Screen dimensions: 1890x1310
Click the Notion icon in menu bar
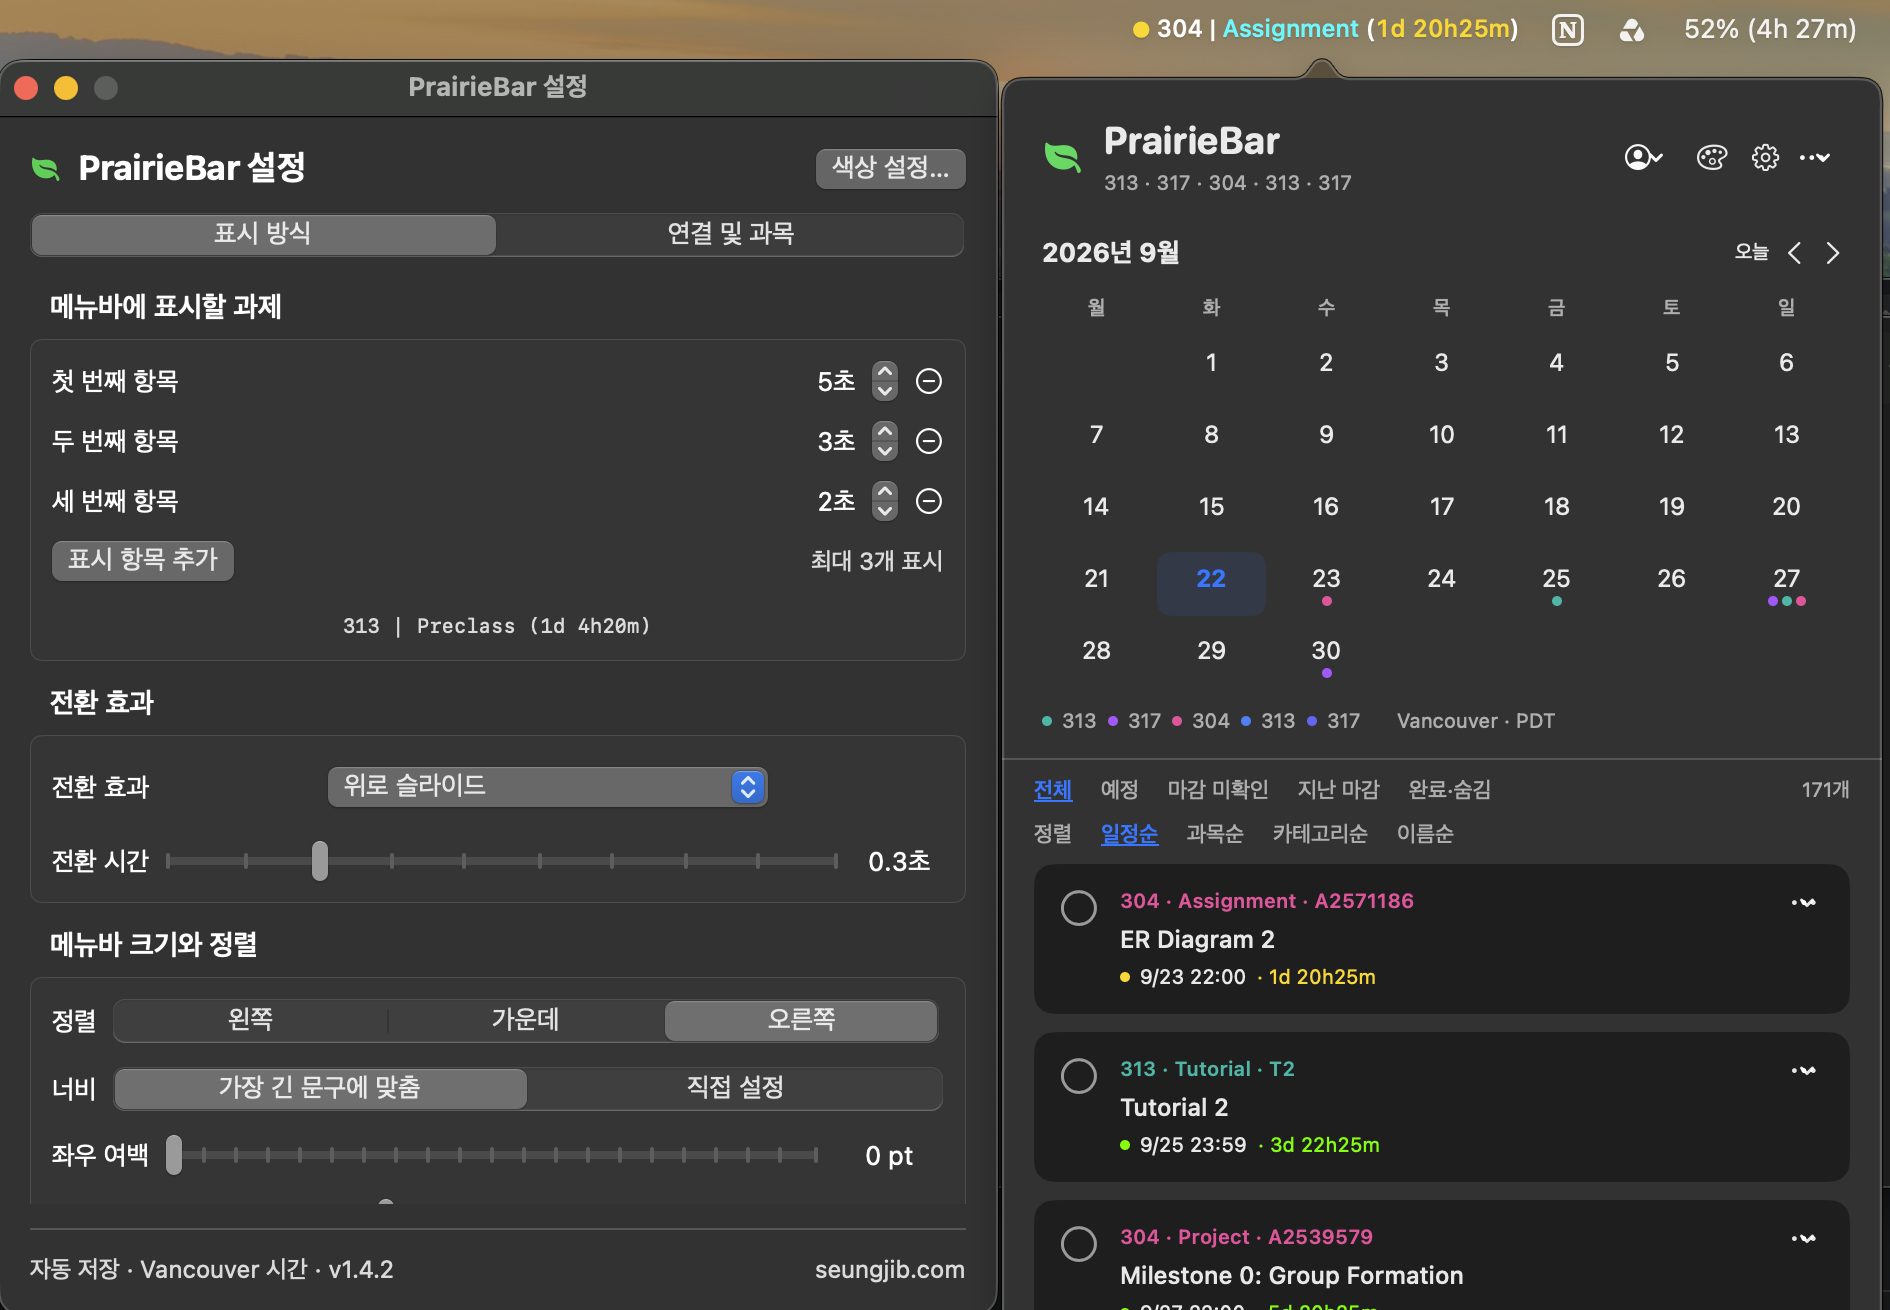click(x=1567, y=30)
